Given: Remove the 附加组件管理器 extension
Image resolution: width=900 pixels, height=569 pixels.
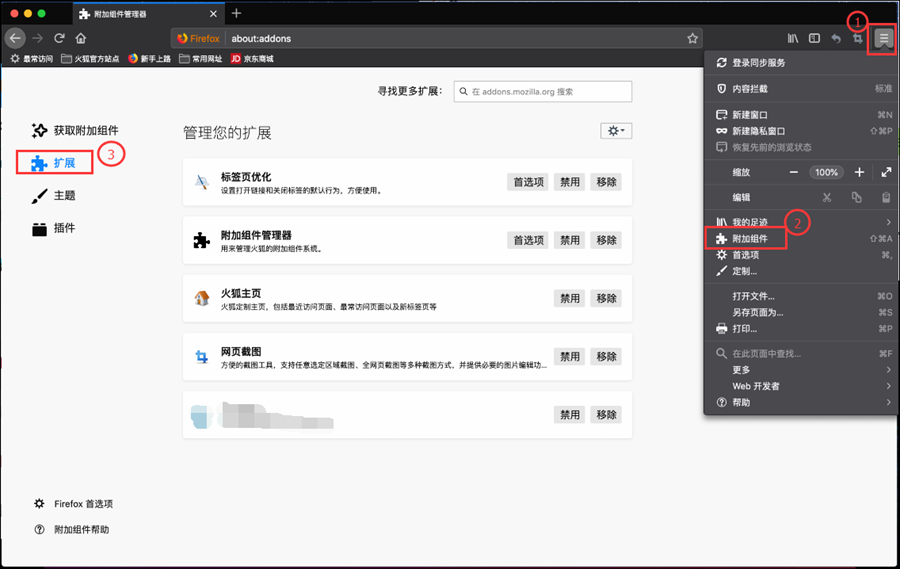Looking at the screenshot, I should tap(605, 240).
